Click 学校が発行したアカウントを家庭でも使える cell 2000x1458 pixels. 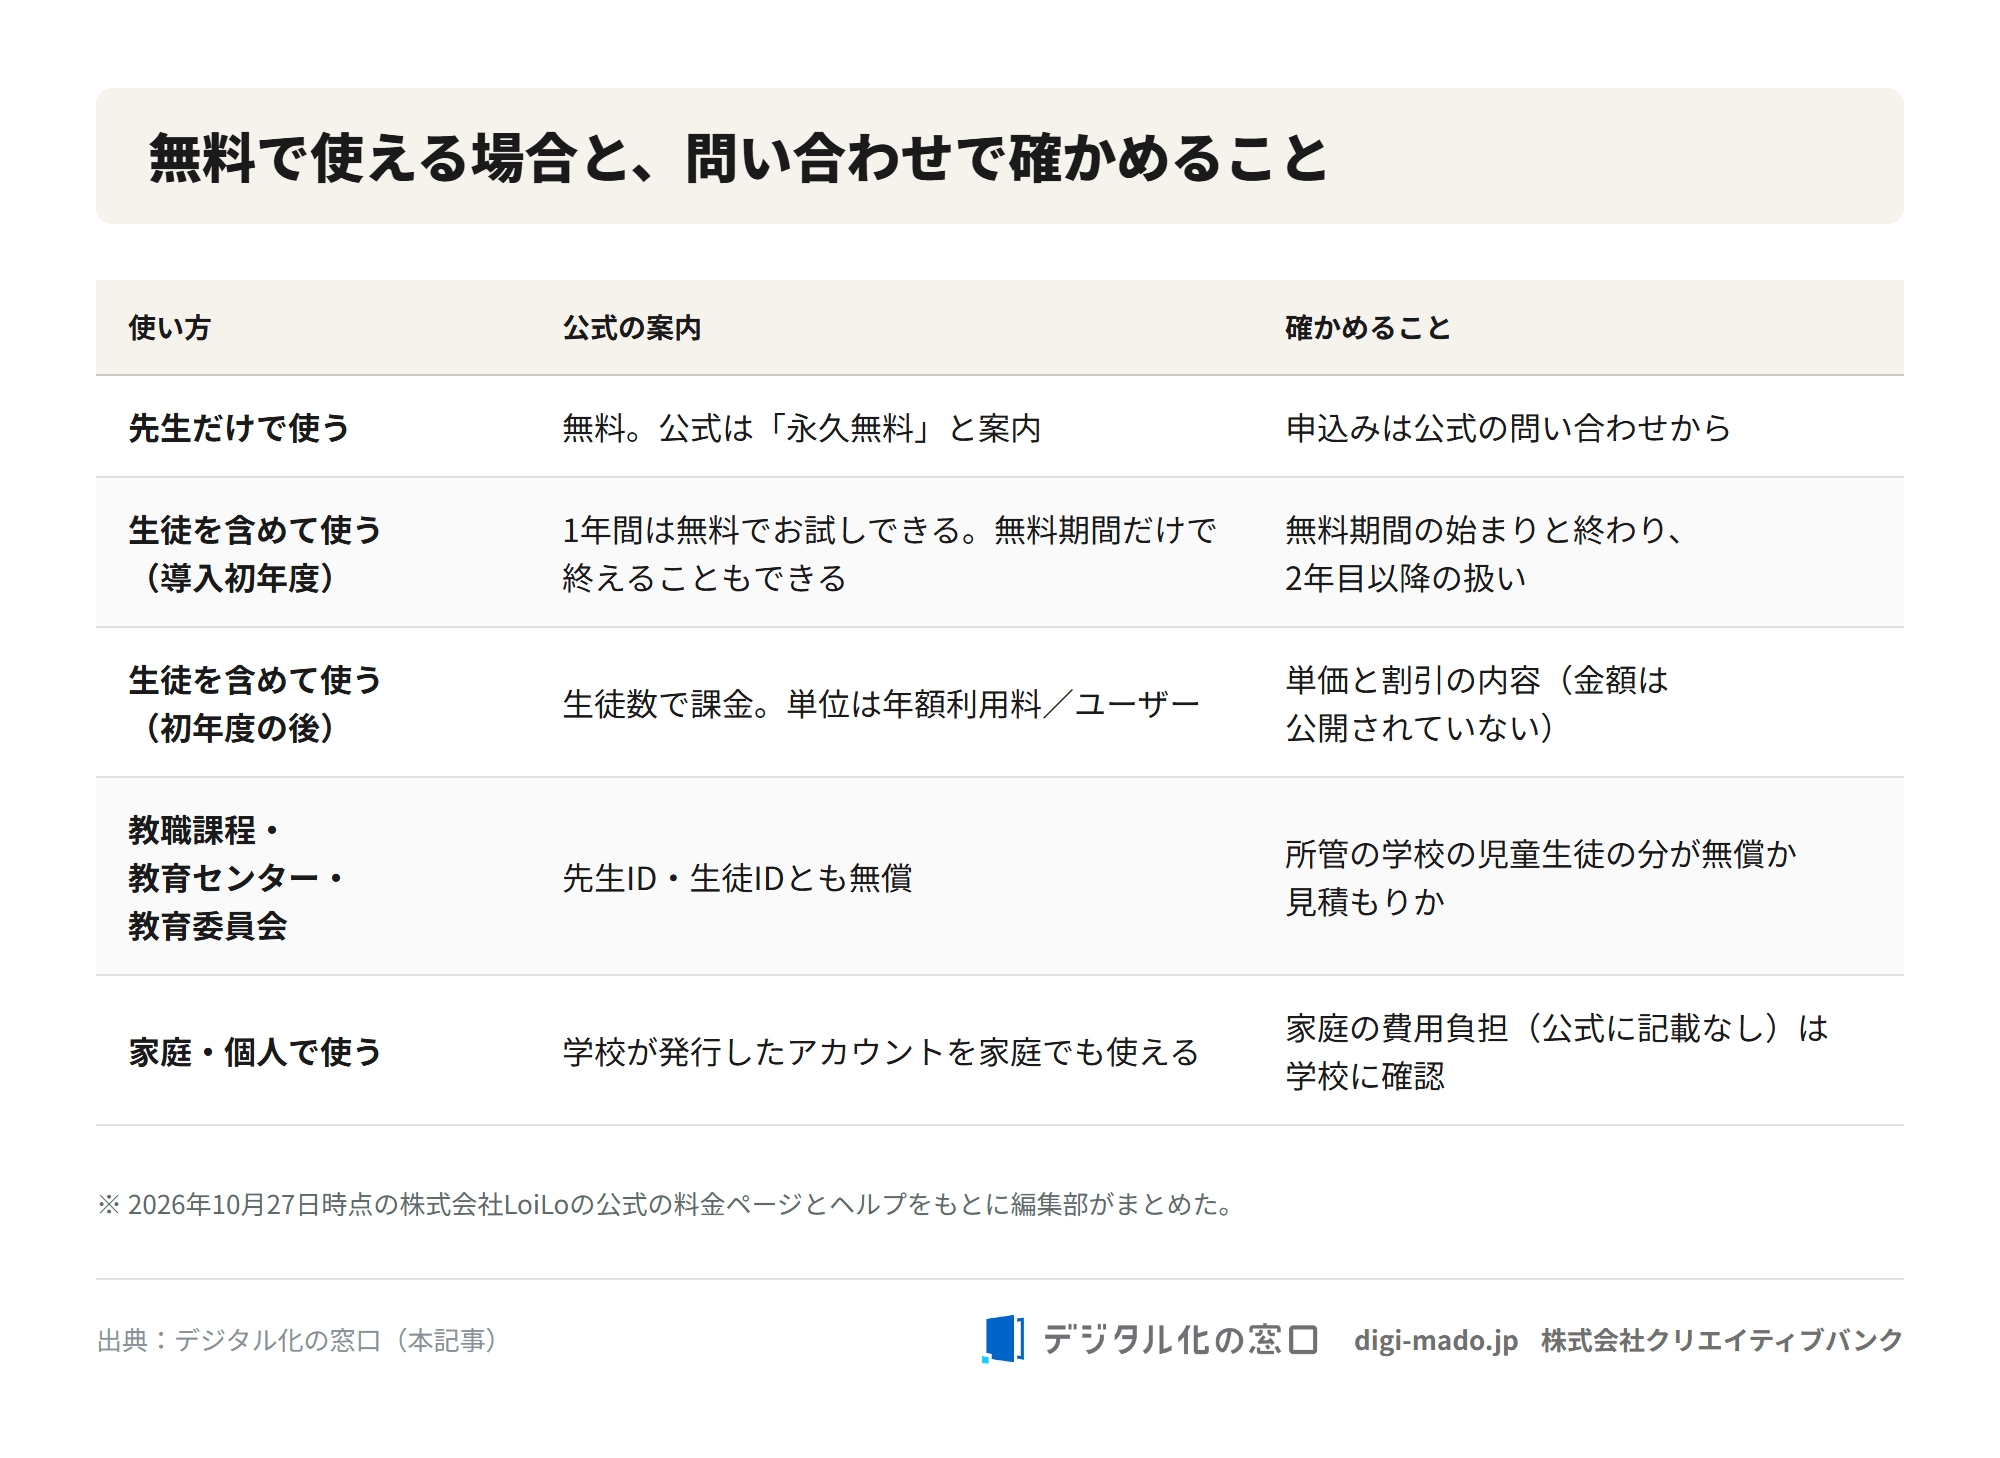point(881,1052)
